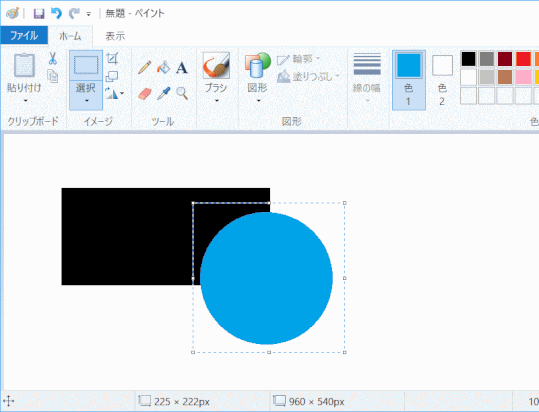
Task: Click the rectangular 選択 tool icon
Action: (x=86, y=65)
